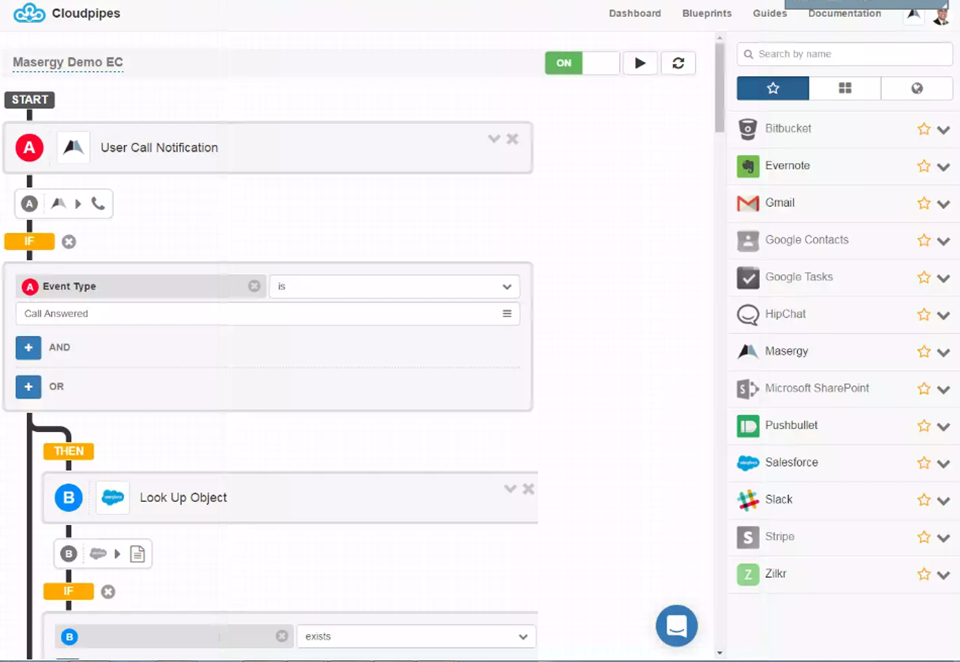960x662 pixels.
Task: Toggle the pipe ON switch
Action: (582, 63)
